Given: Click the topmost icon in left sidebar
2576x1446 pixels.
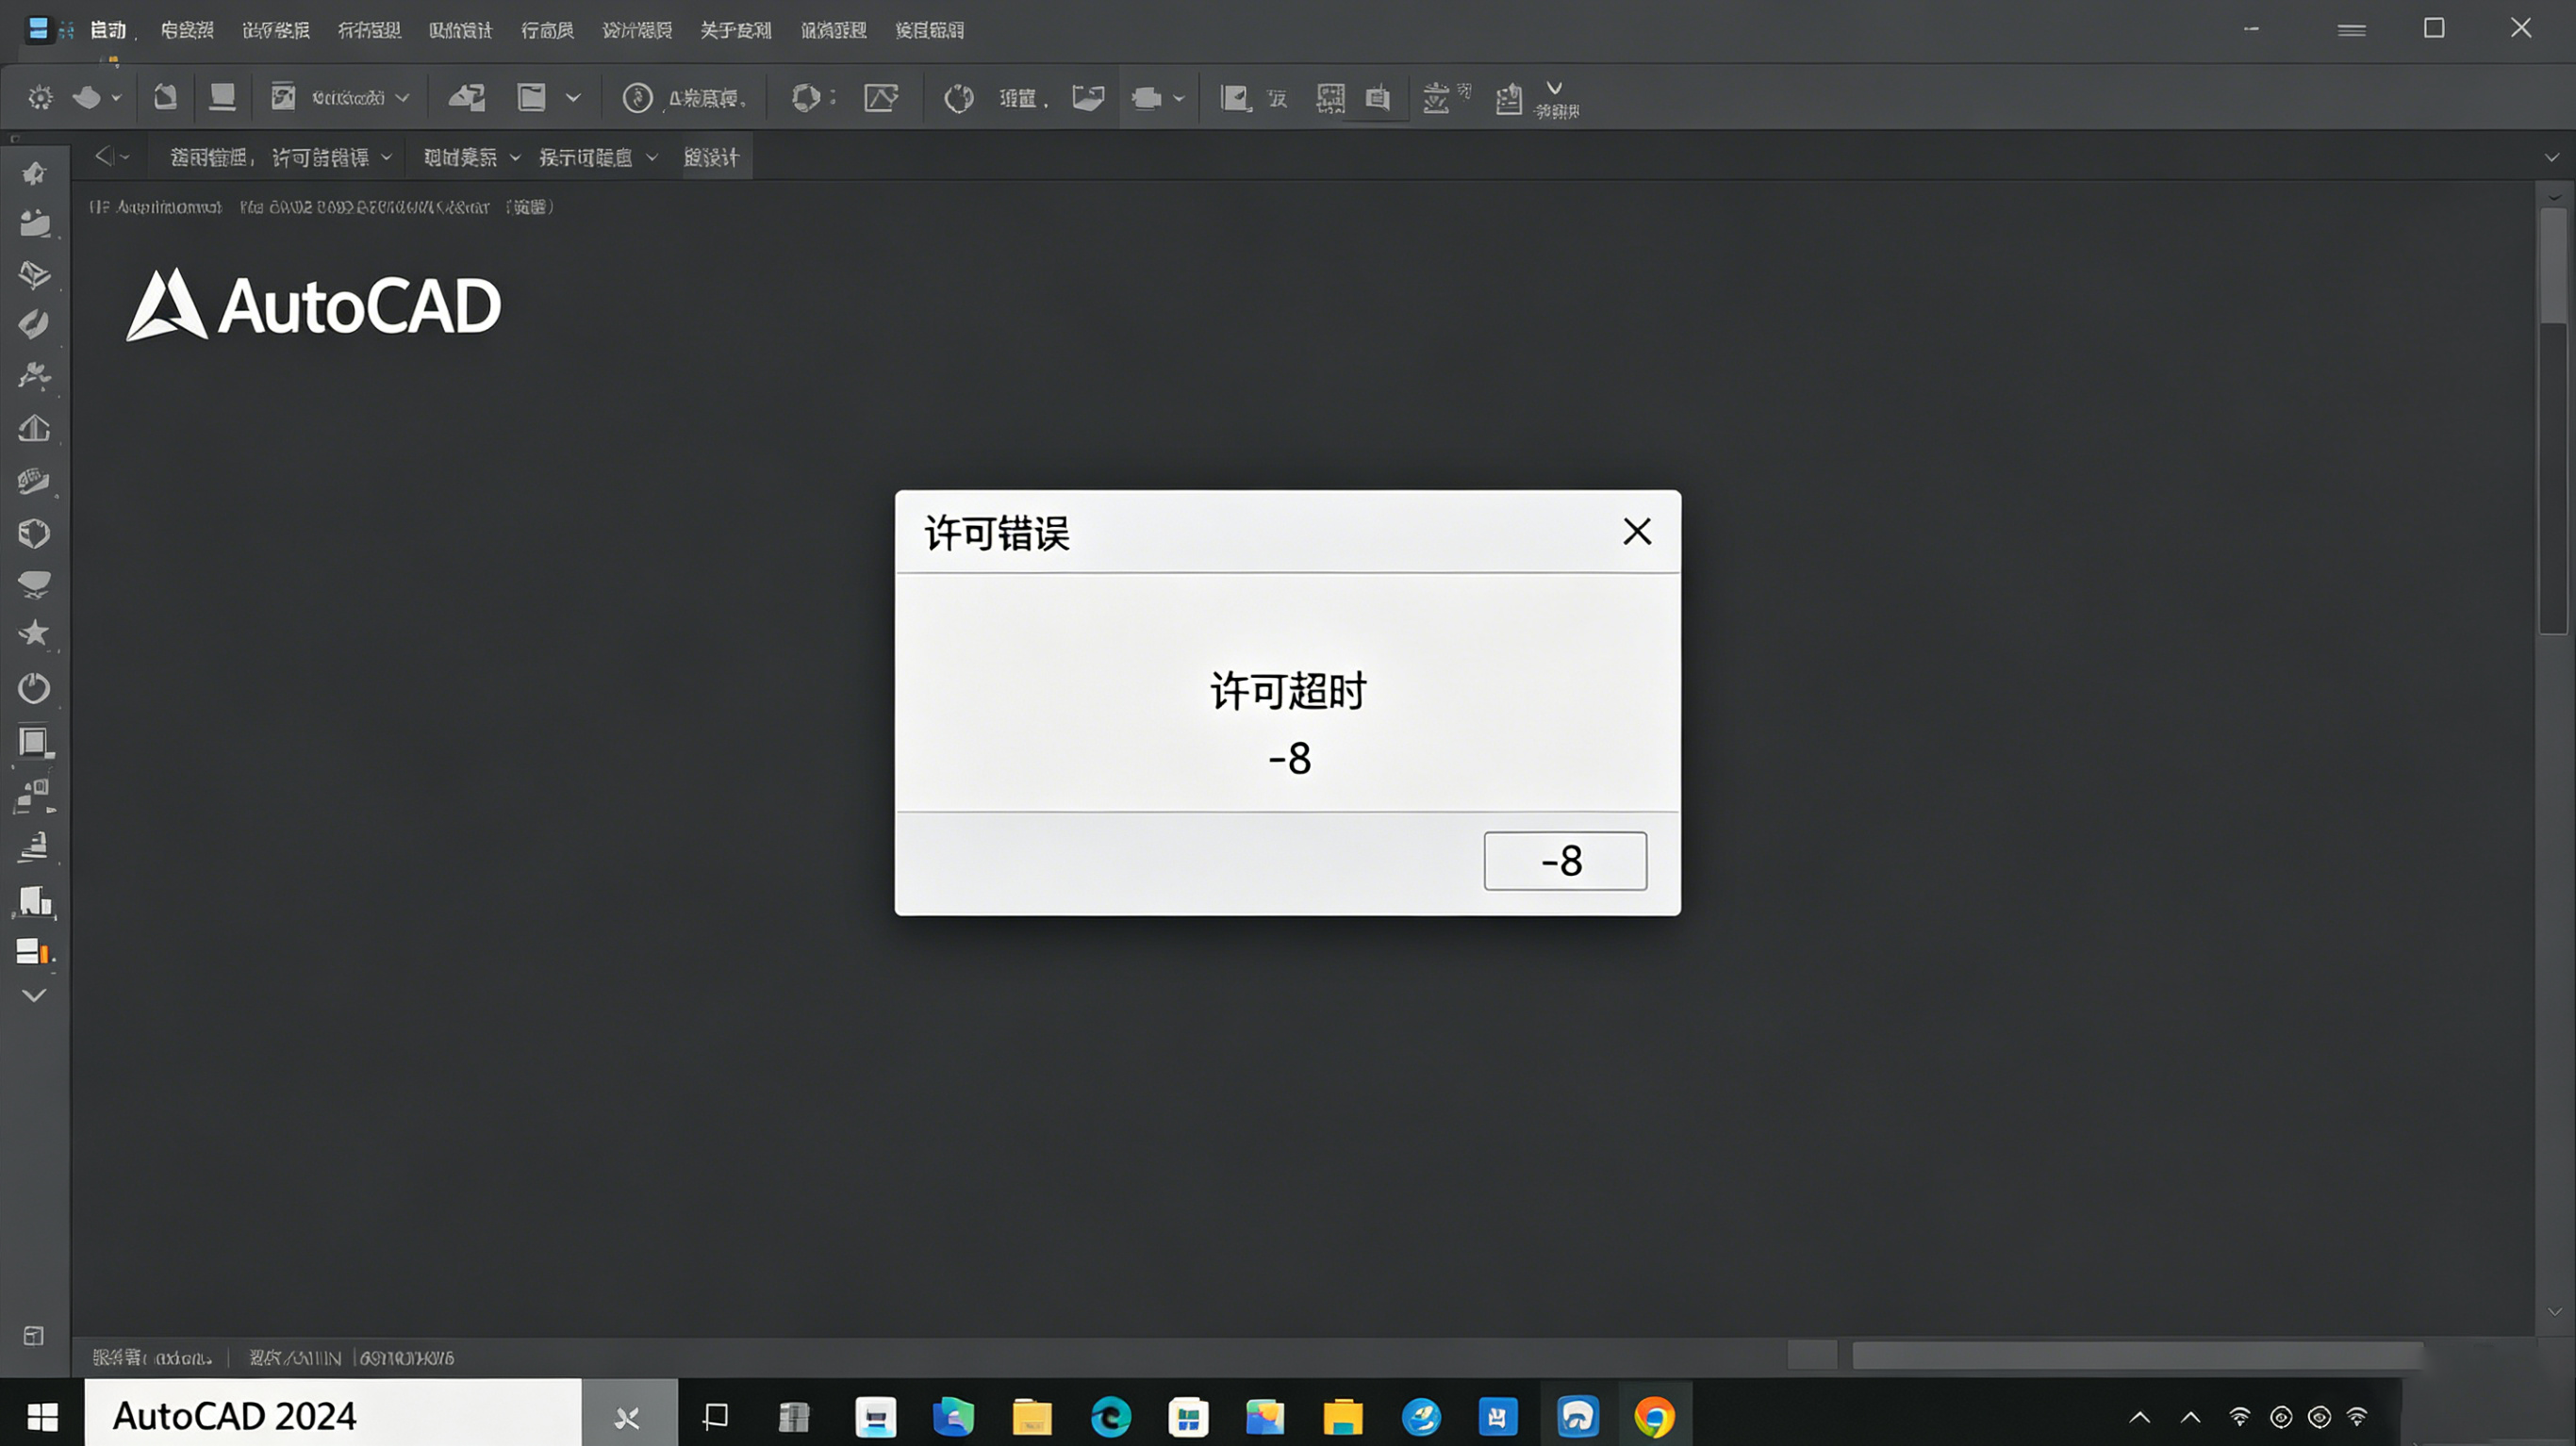Looking at the screenshot, I should pos(34,173).
